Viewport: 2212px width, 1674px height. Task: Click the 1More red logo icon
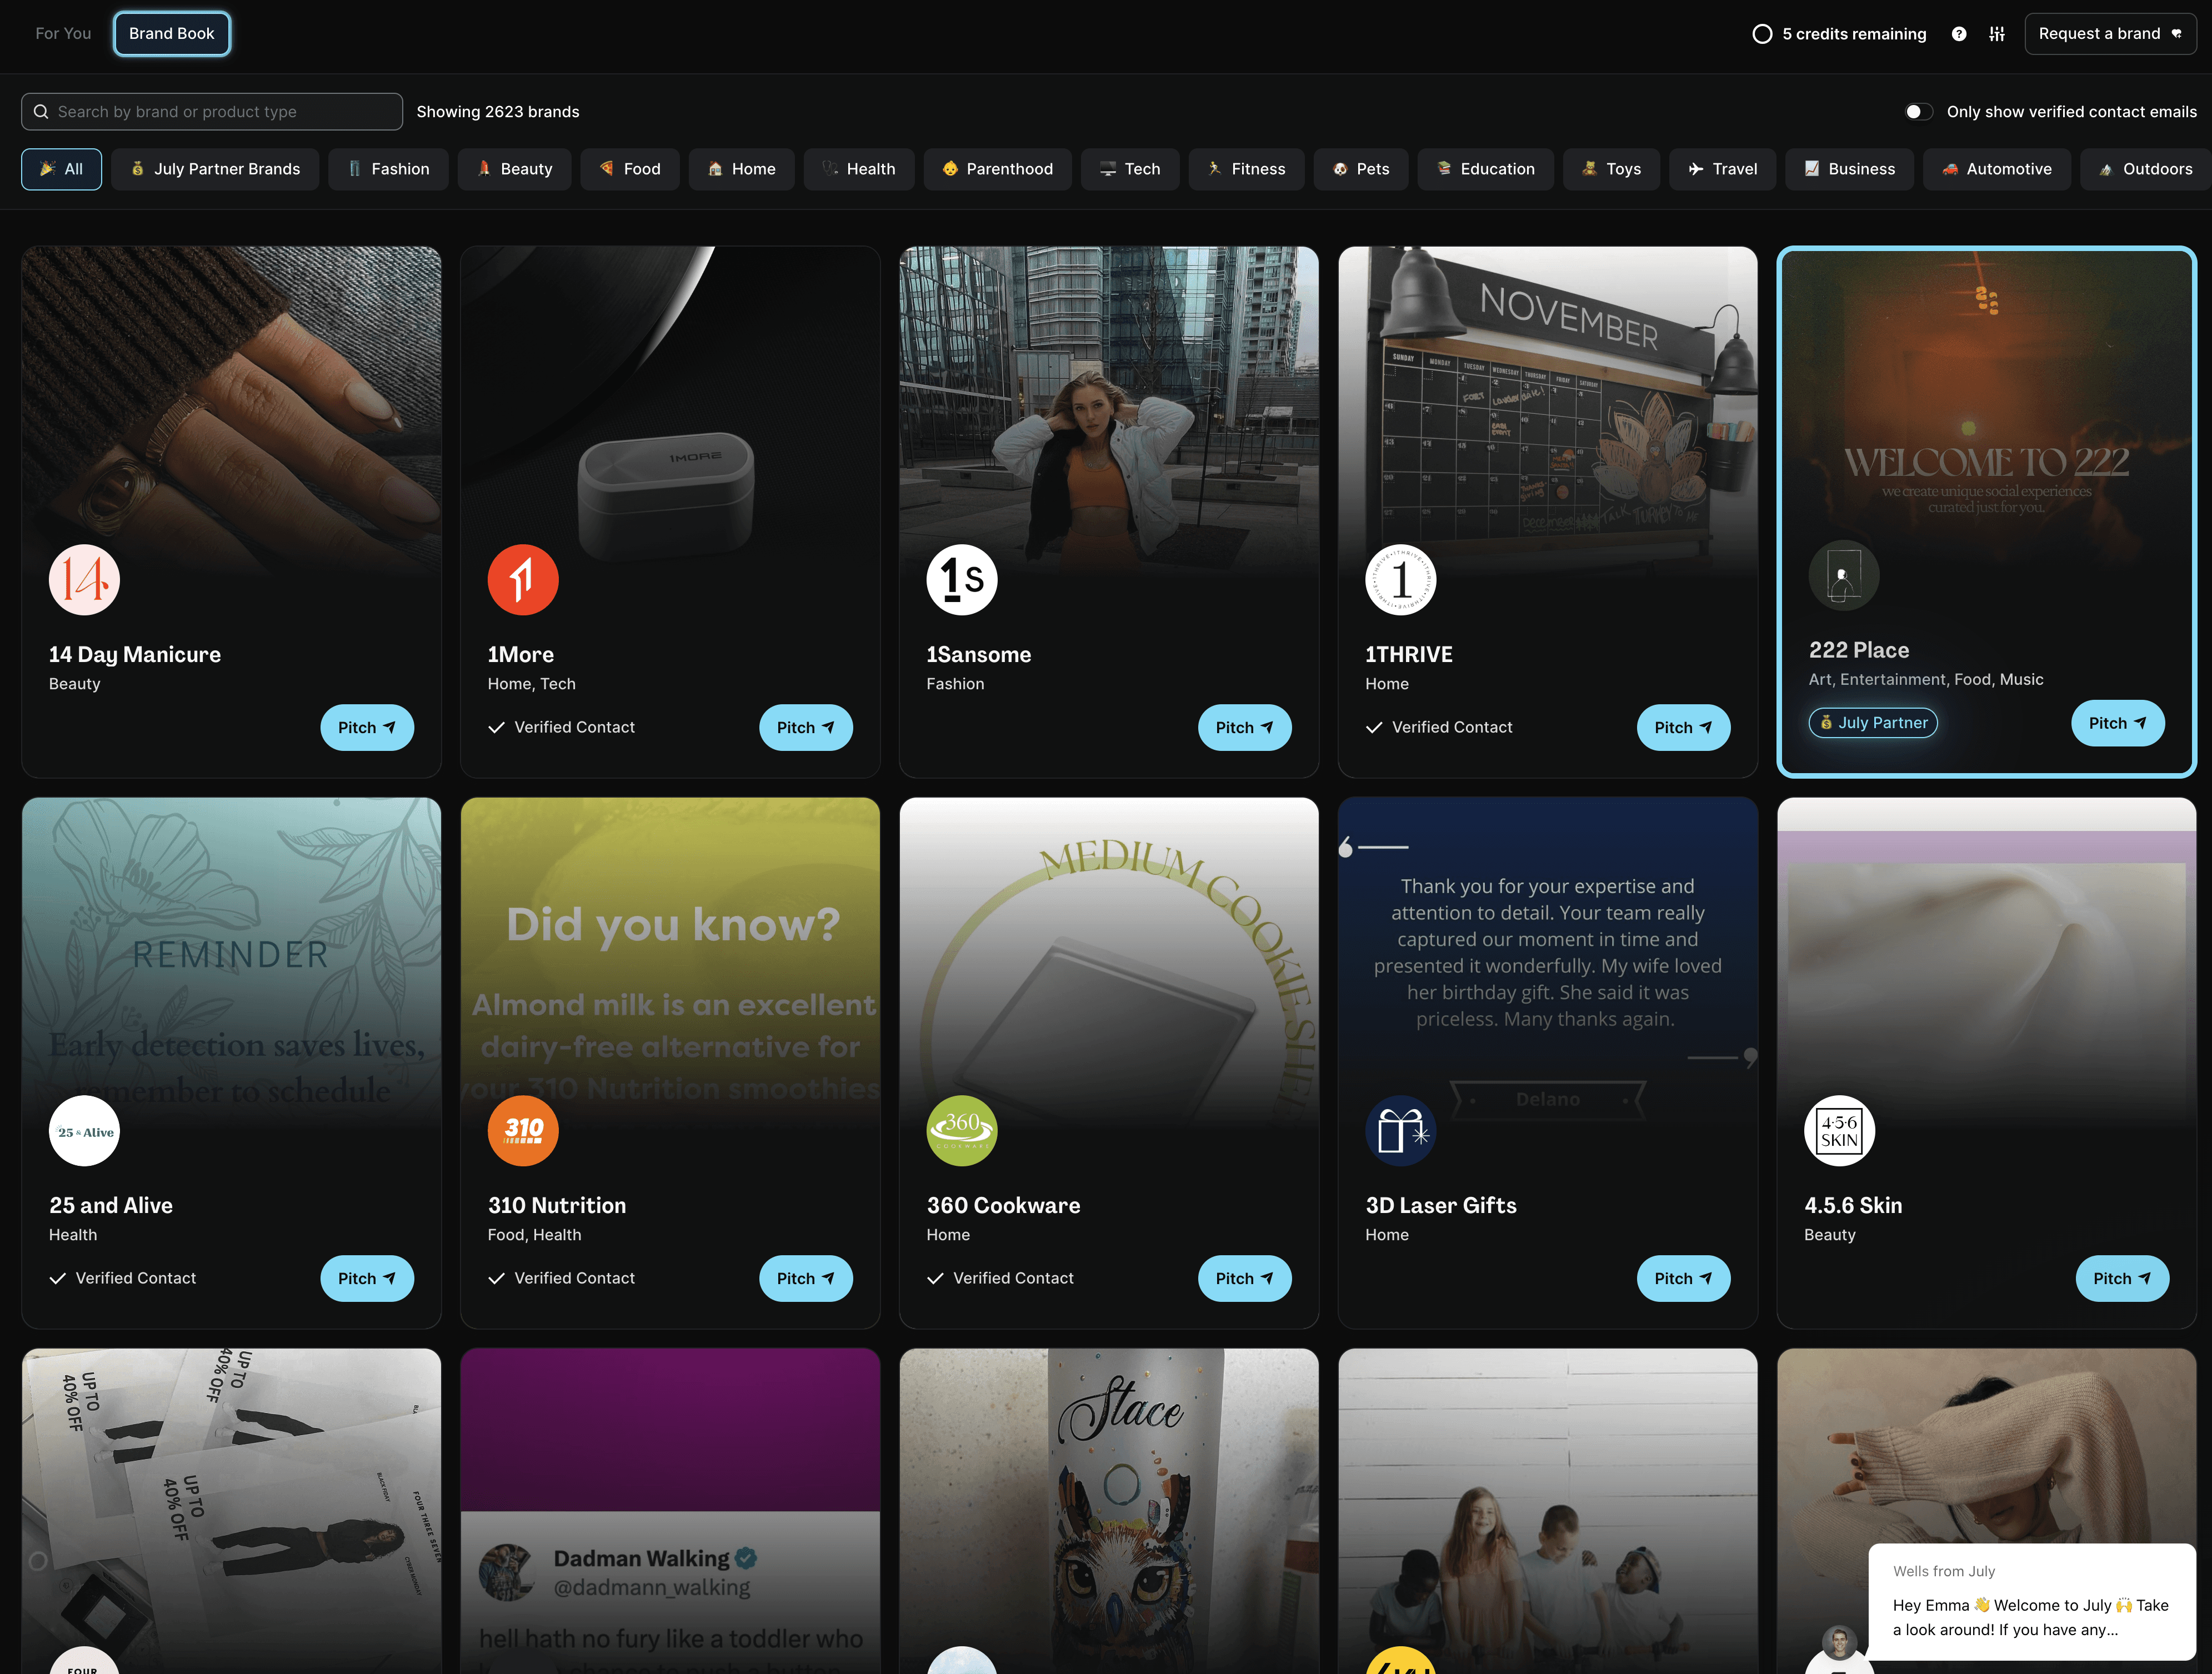pos(523,580)
